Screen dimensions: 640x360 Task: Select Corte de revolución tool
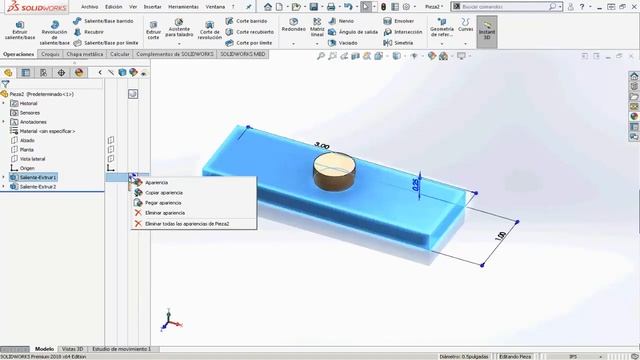(x=209, y=31)
